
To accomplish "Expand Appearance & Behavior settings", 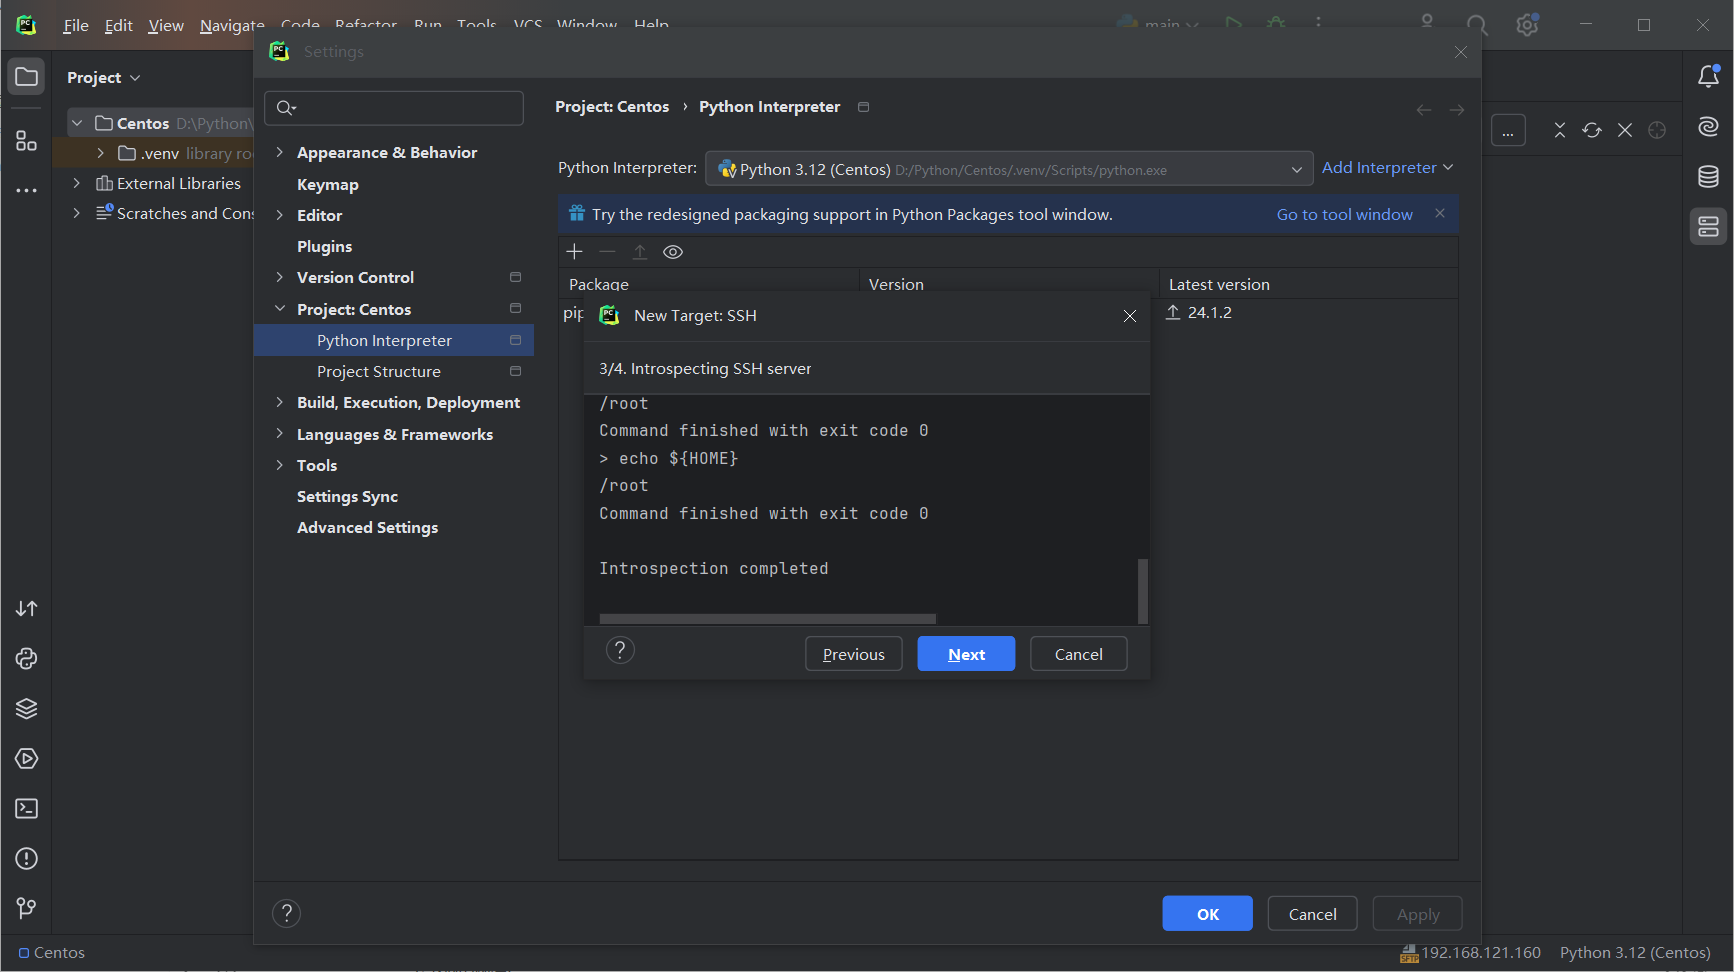I will pos(280,152).
